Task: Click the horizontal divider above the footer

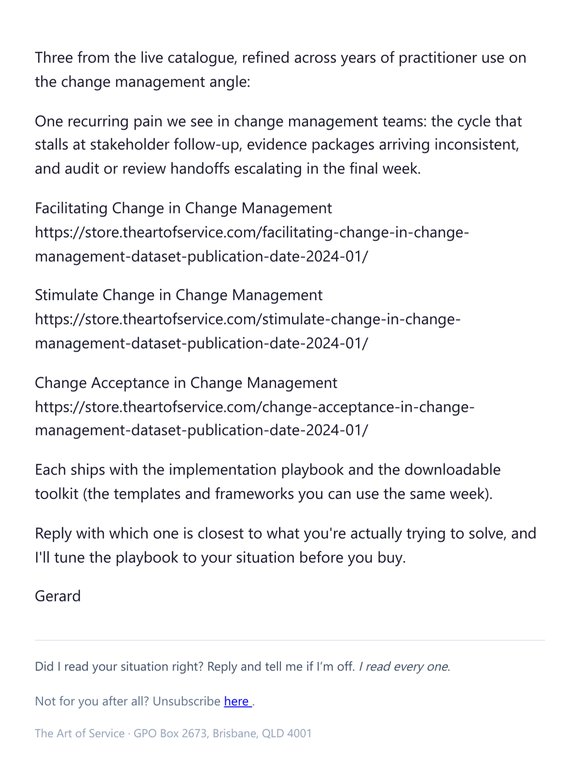Action: click(290, 640)
